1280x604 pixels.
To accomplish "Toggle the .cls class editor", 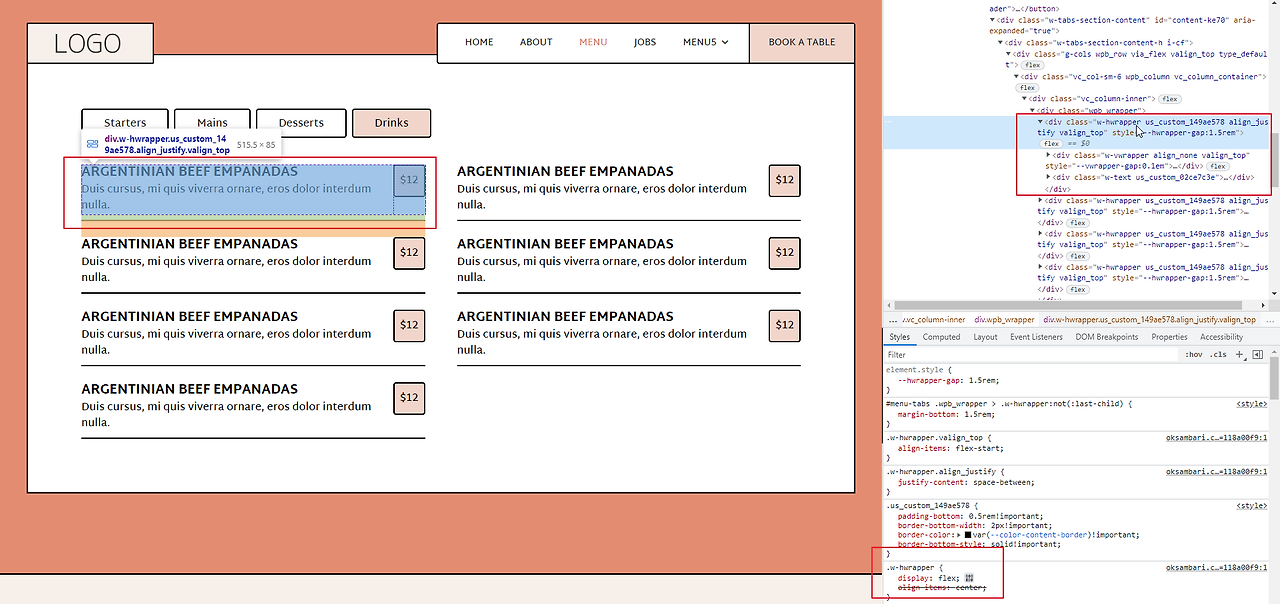I will point(1218,354).
